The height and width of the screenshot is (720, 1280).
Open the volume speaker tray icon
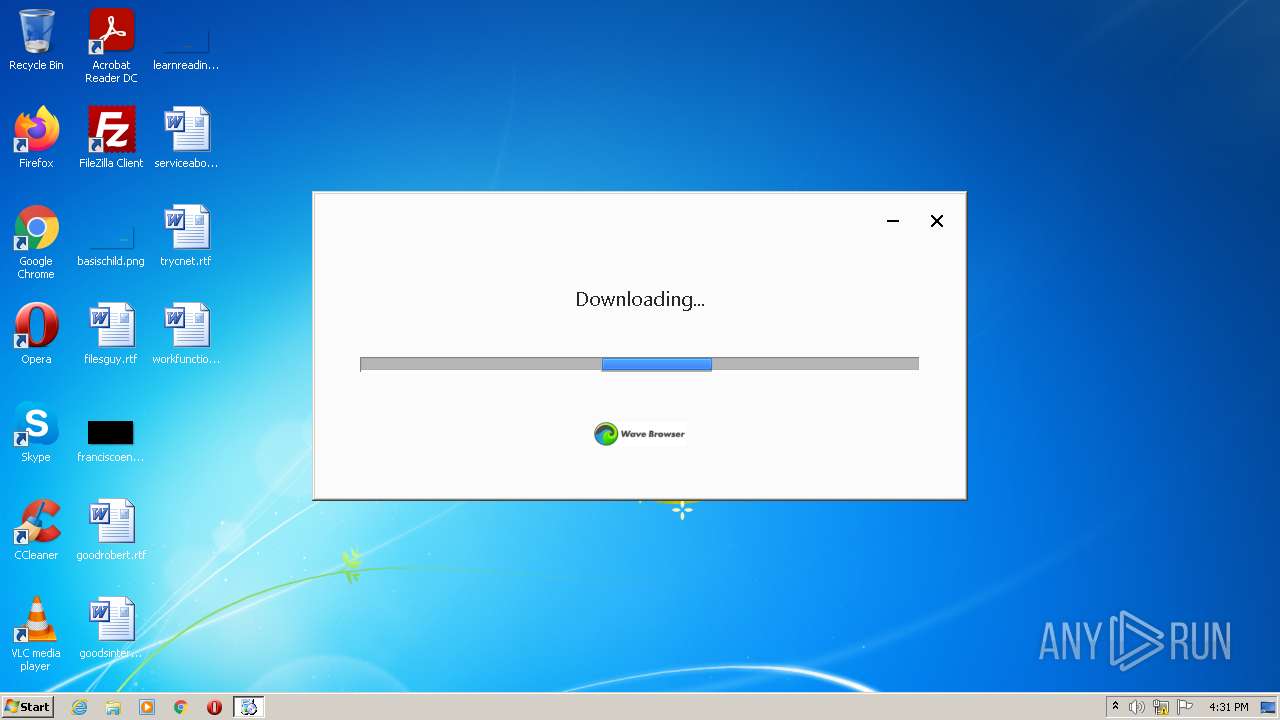point(1137,707)
